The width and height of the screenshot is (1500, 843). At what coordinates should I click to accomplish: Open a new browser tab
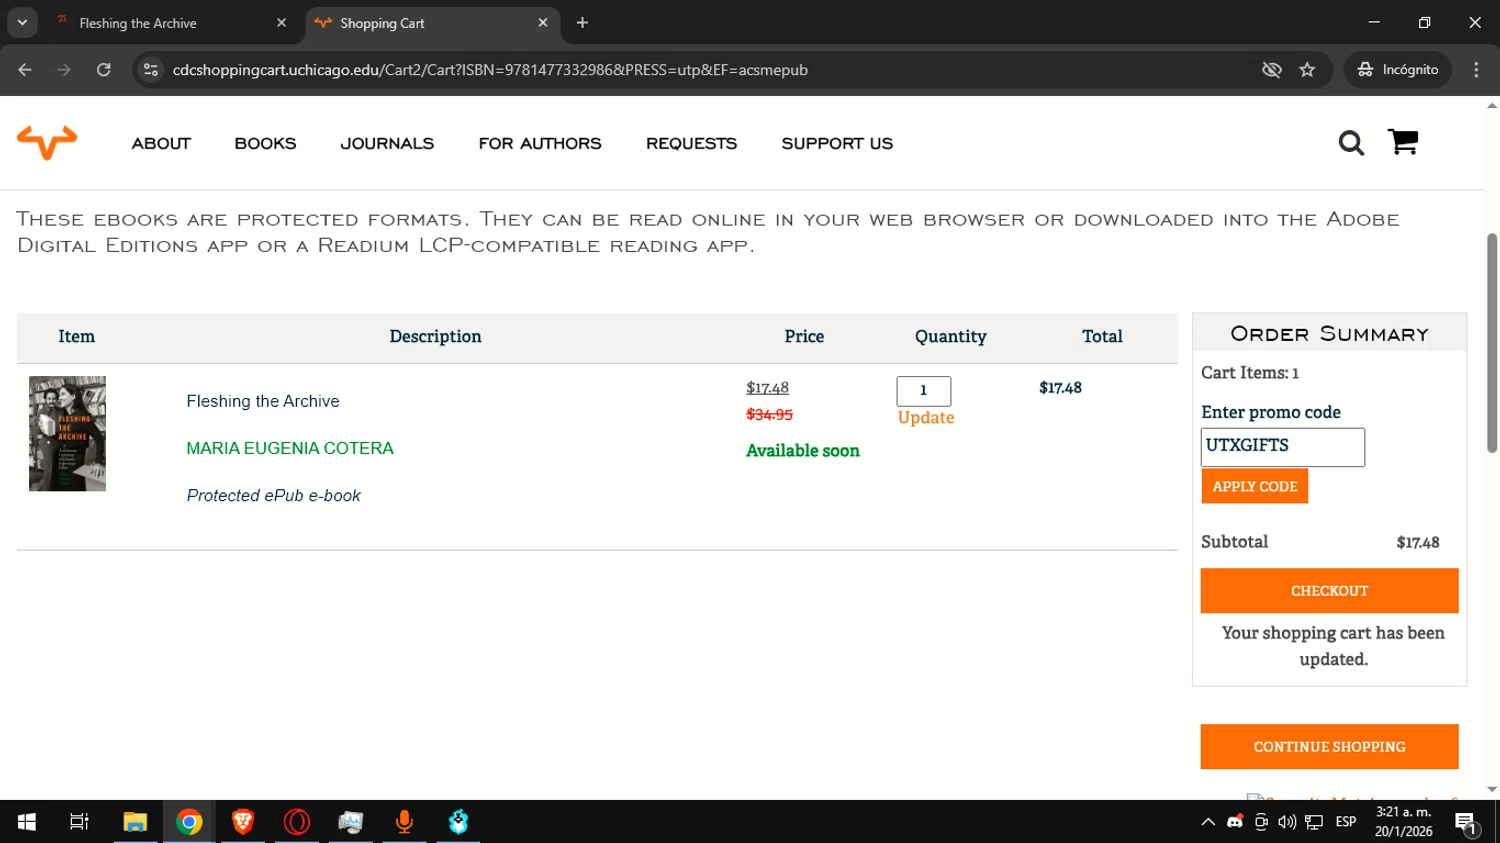pyautogui.click(x=582, y=23)
